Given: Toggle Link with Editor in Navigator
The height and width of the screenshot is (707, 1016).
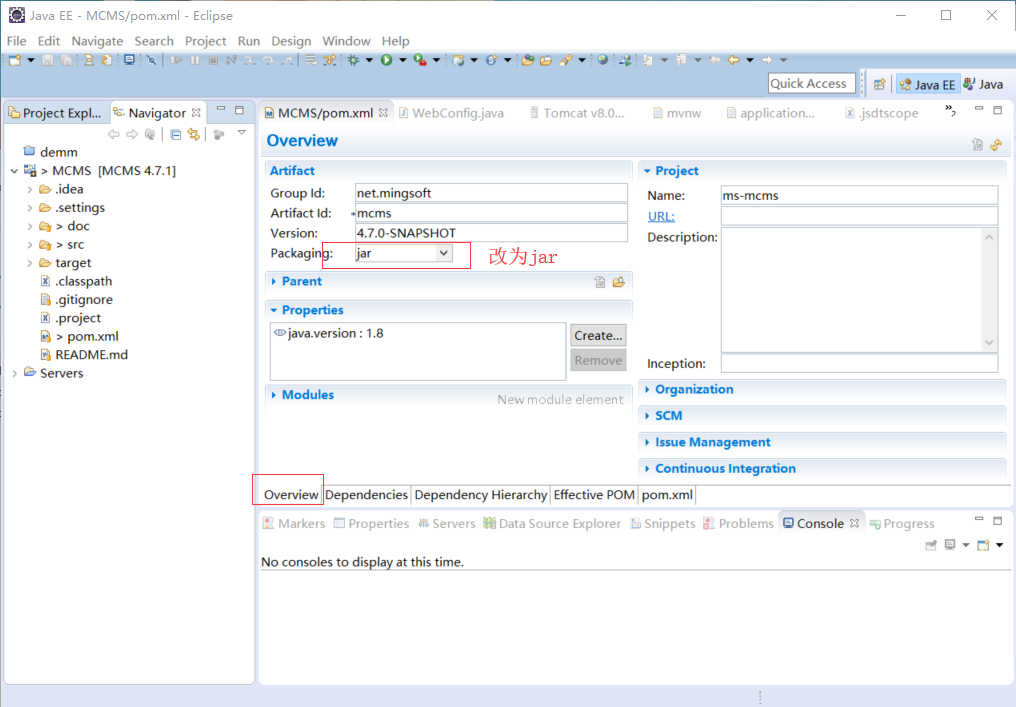Looking at the screenshot, I should coord(194,135).
